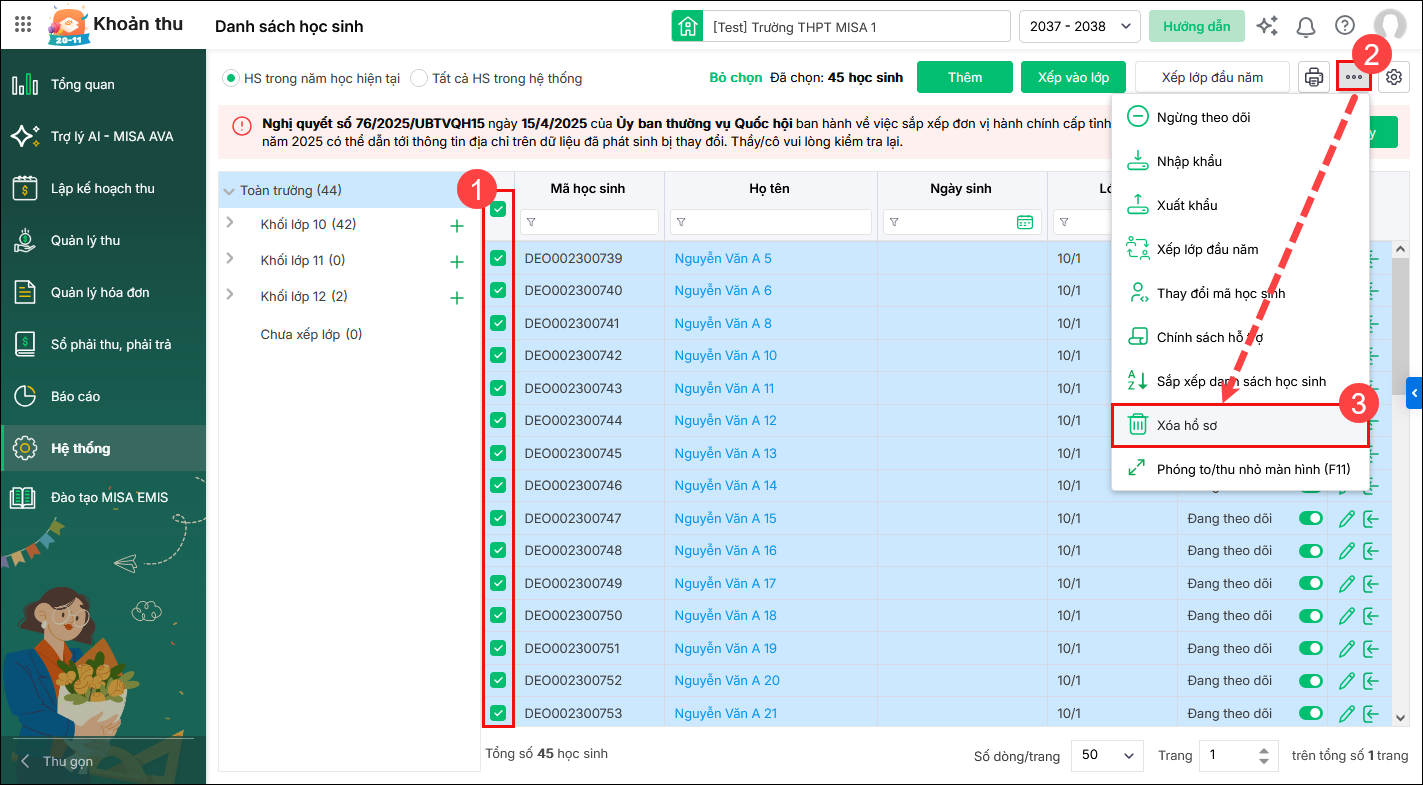Click the plus icon next to Khối lớp 10
1423x785 pixels.
[457, 226]
